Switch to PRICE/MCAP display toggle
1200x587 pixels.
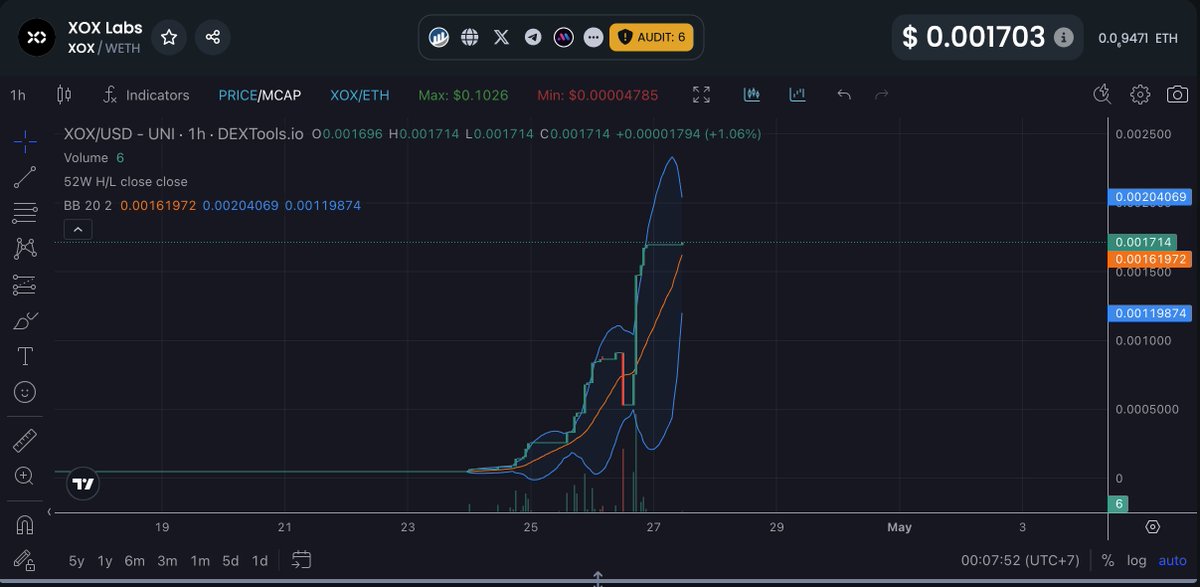coord(258,95)
